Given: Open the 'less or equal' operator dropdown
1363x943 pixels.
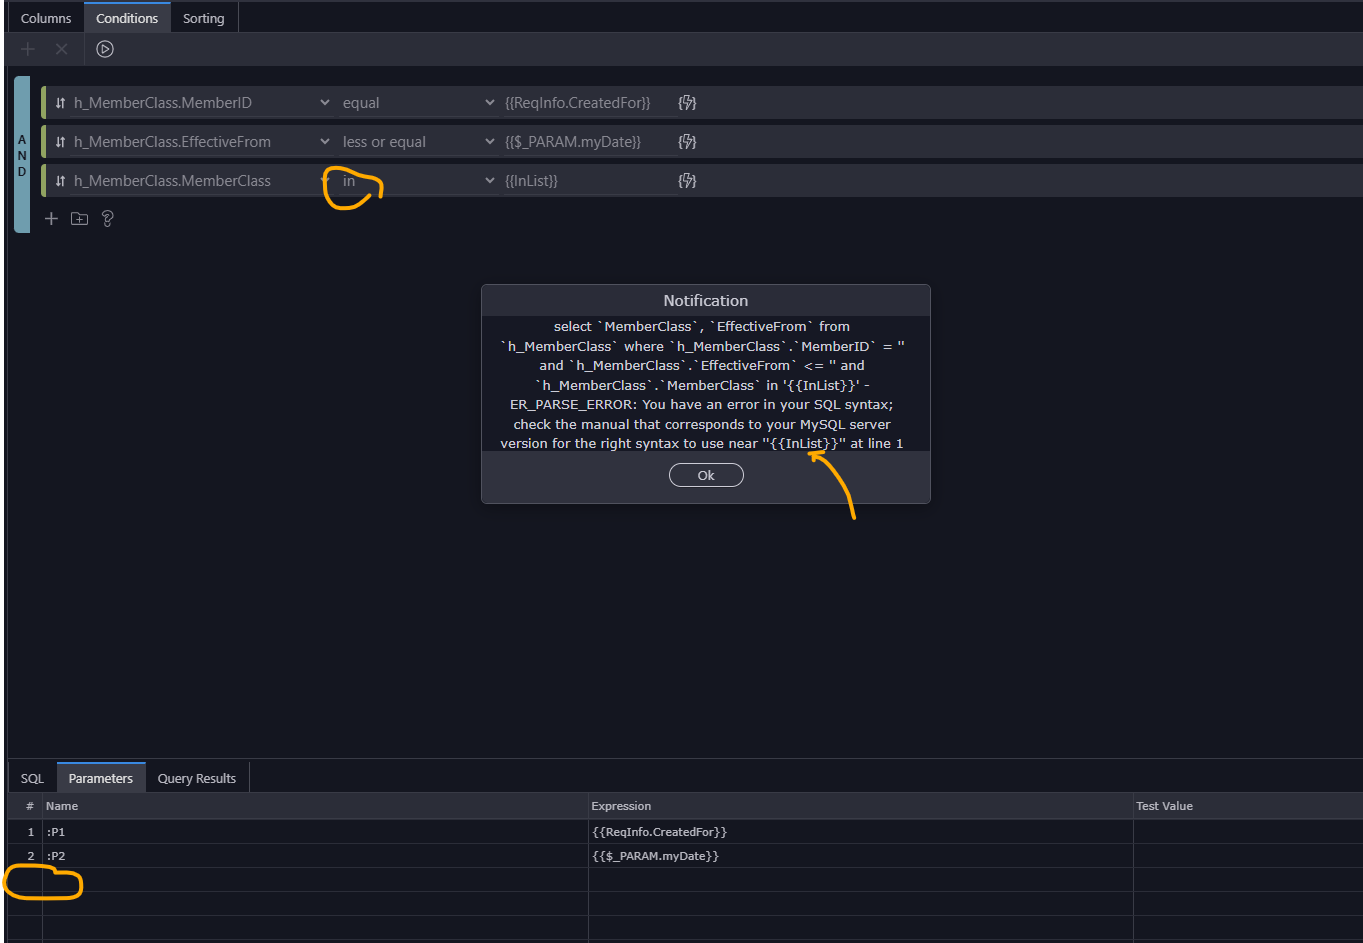Looking at the screenshot, I should click(x=489, y=141).
